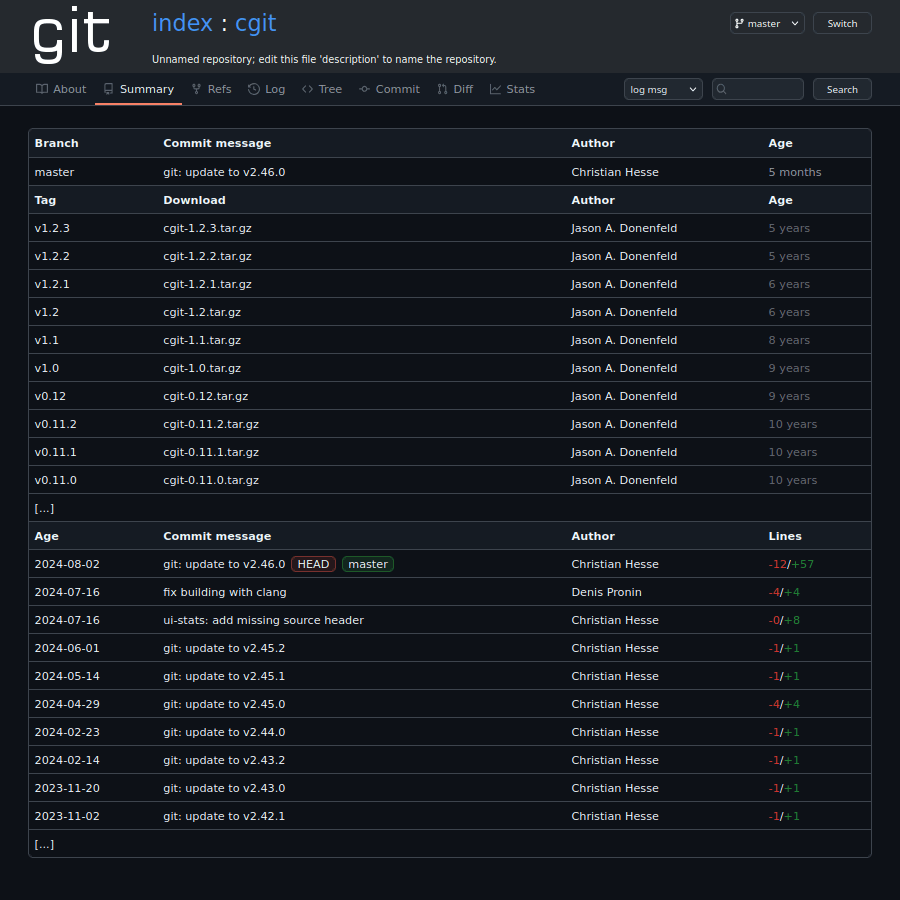900x900 pixels.
Task: Click the Switch button
Action: click(x=842, y=24)
